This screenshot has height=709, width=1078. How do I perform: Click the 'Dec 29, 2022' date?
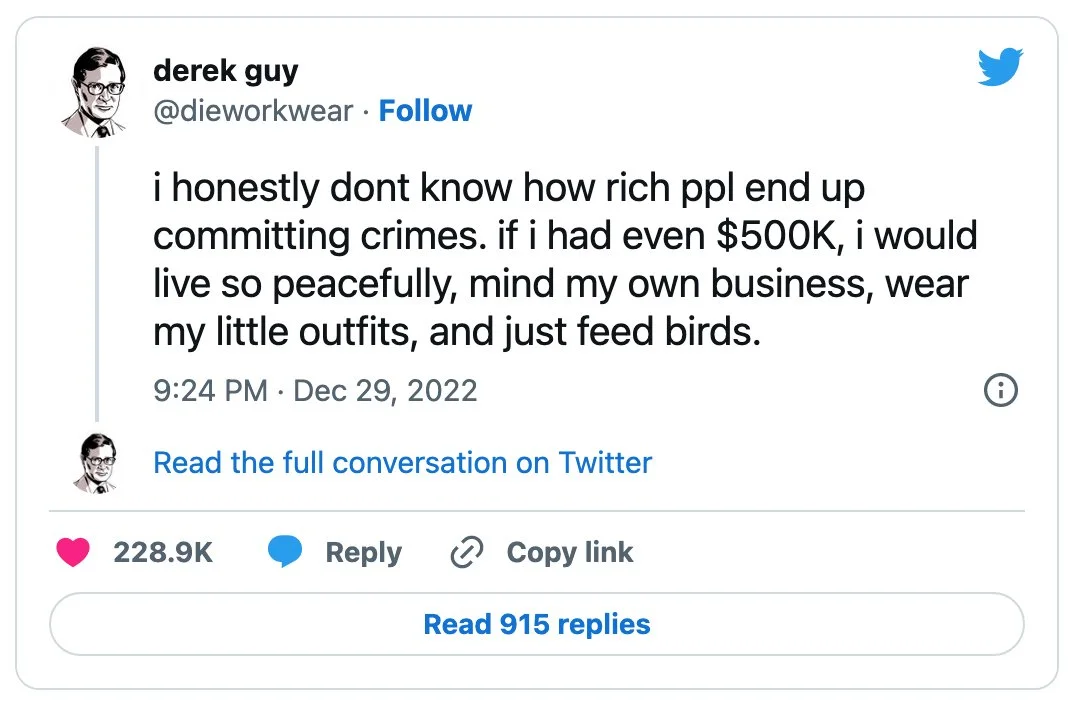click(386, 390)
